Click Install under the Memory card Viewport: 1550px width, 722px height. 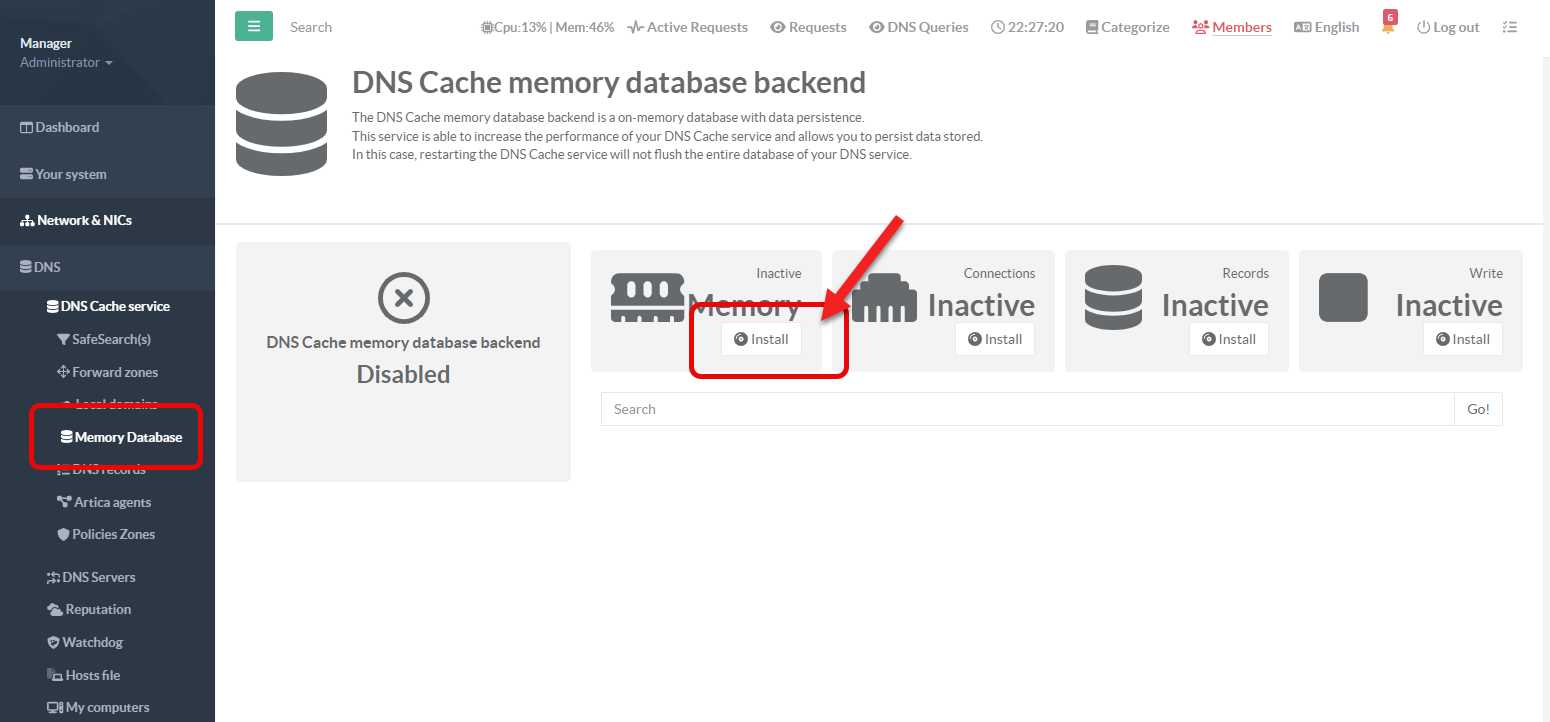click(761, 339)
